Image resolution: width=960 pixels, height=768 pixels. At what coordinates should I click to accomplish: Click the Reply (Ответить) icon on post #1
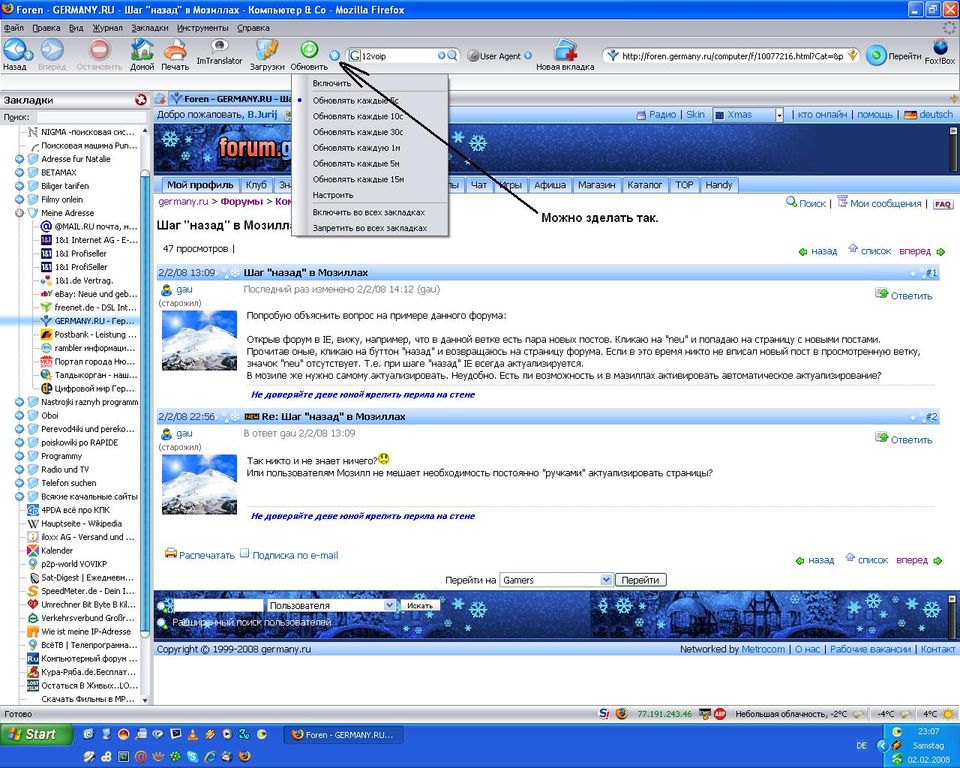(x=881, y=293)
